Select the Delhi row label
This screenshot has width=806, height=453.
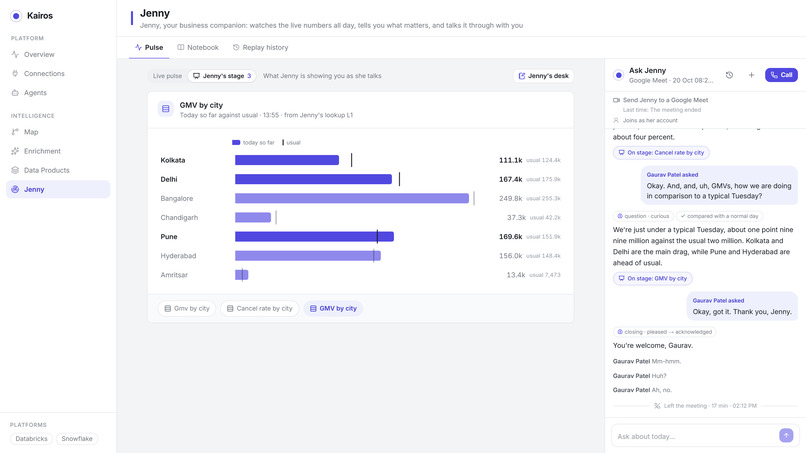pyautogui.click(x=169, y=179)
